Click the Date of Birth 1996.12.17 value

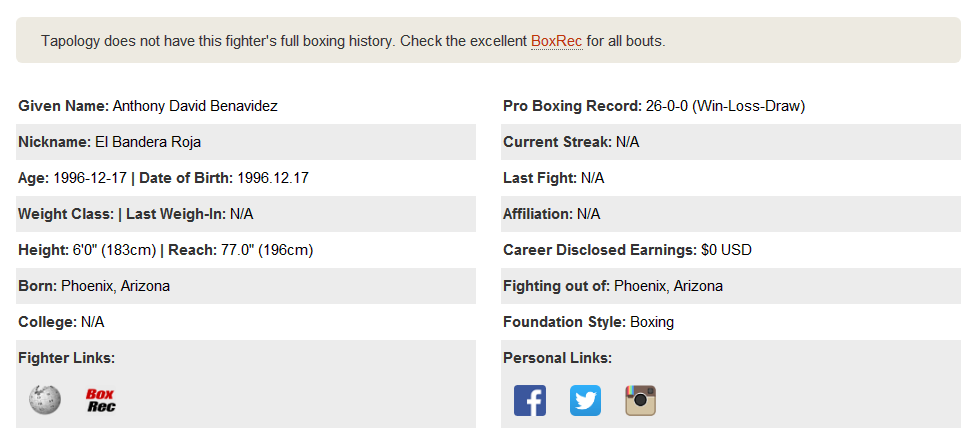coord(273,178)
